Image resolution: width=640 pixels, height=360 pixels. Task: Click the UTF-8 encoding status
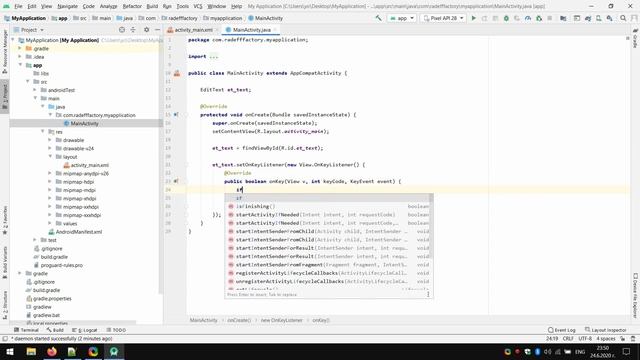pyautogui.click(x=585, y=338)
